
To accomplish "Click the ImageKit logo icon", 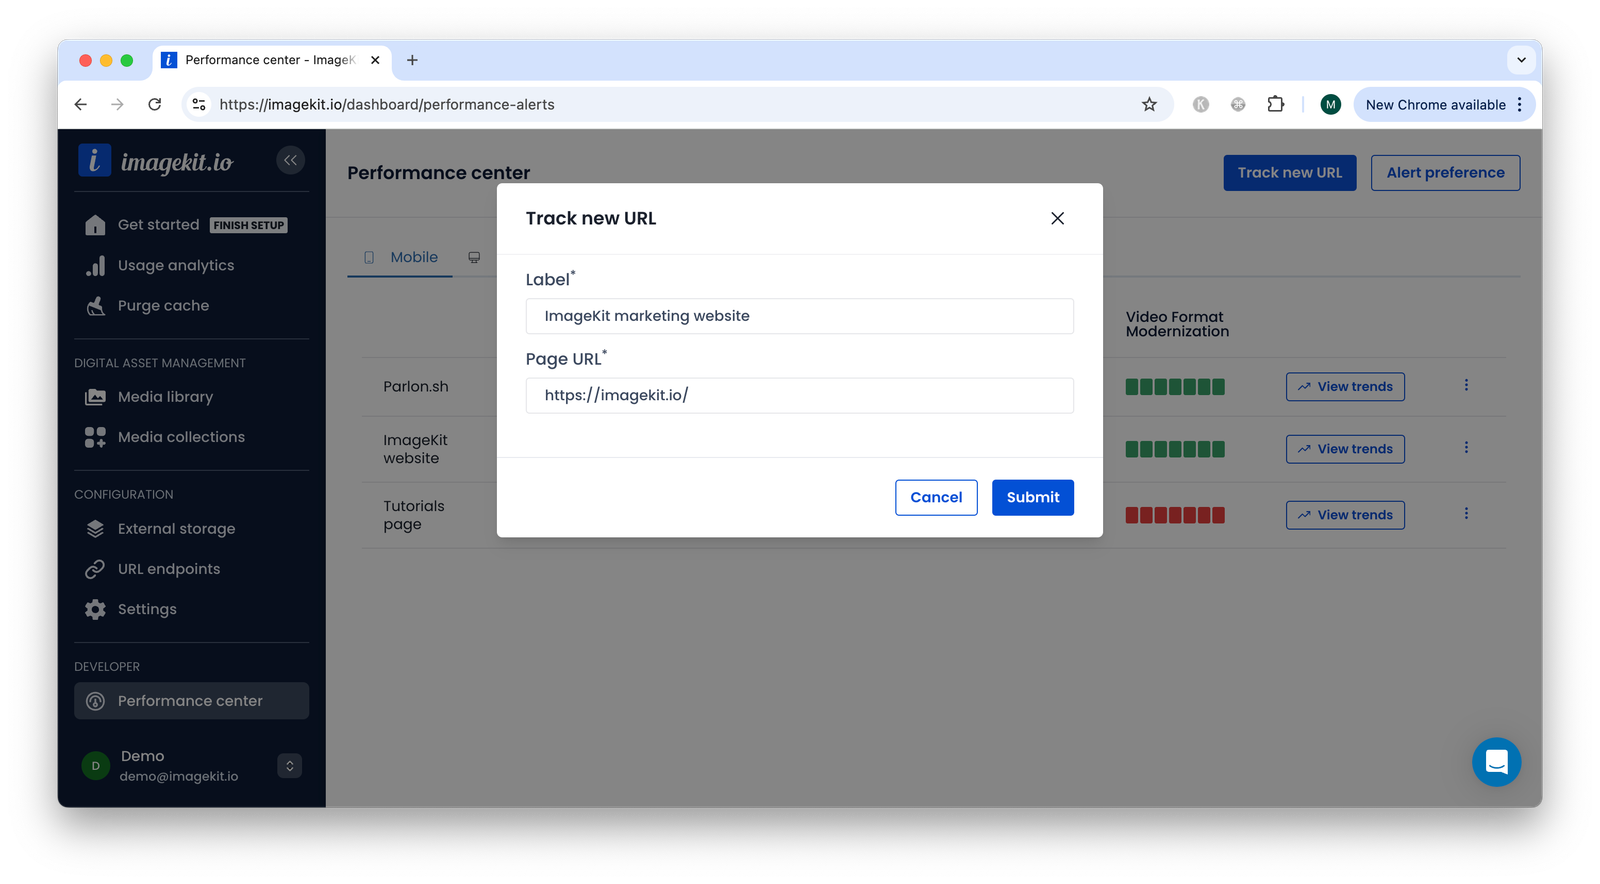I will [x=94, y=161].
